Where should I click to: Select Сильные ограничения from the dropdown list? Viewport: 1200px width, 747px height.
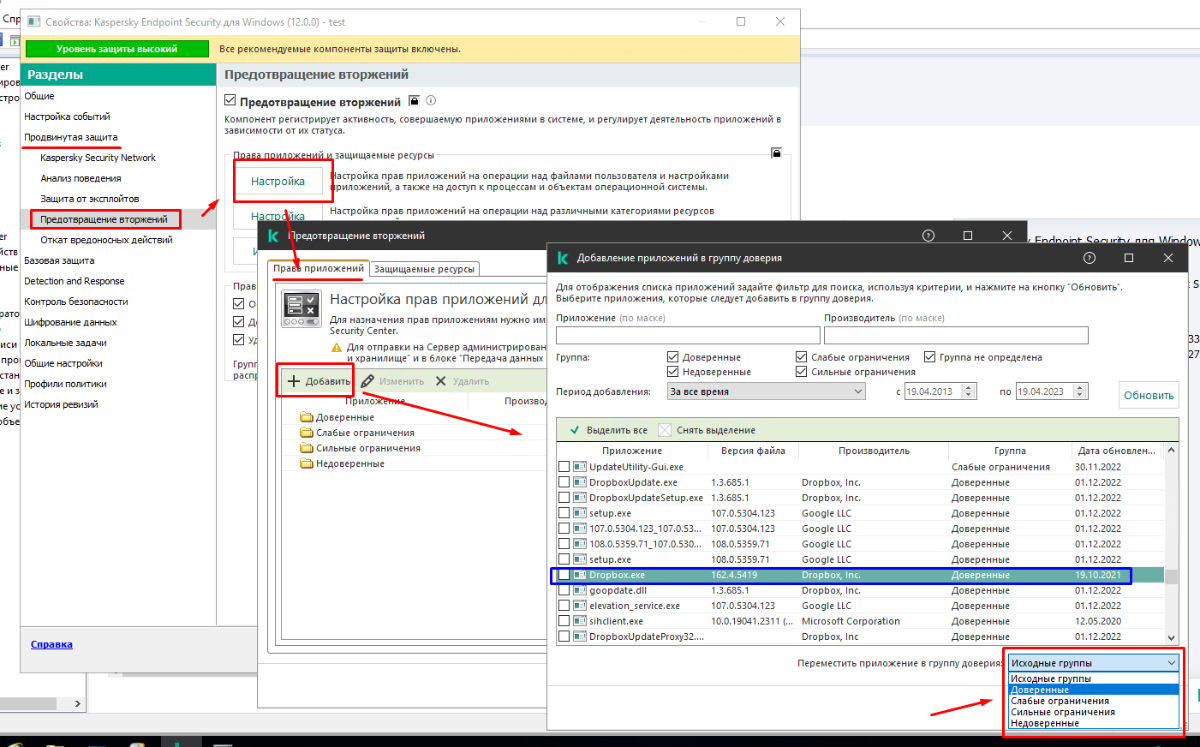[x=1062, y=712]
